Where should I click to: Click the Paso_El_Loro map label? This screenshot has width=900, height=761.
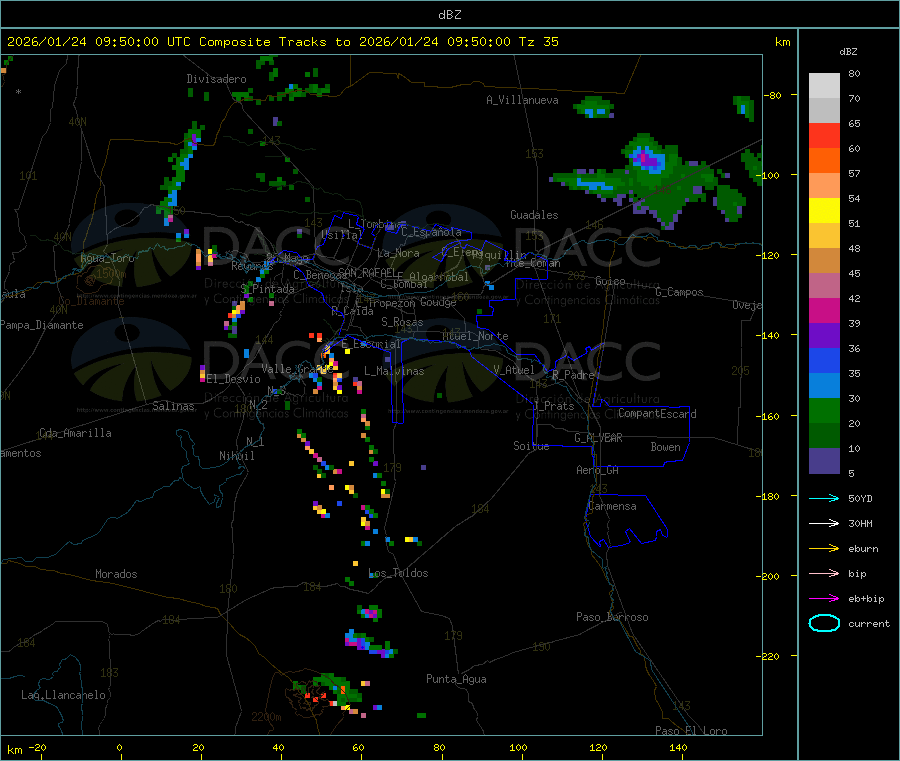tap(691, 731)
